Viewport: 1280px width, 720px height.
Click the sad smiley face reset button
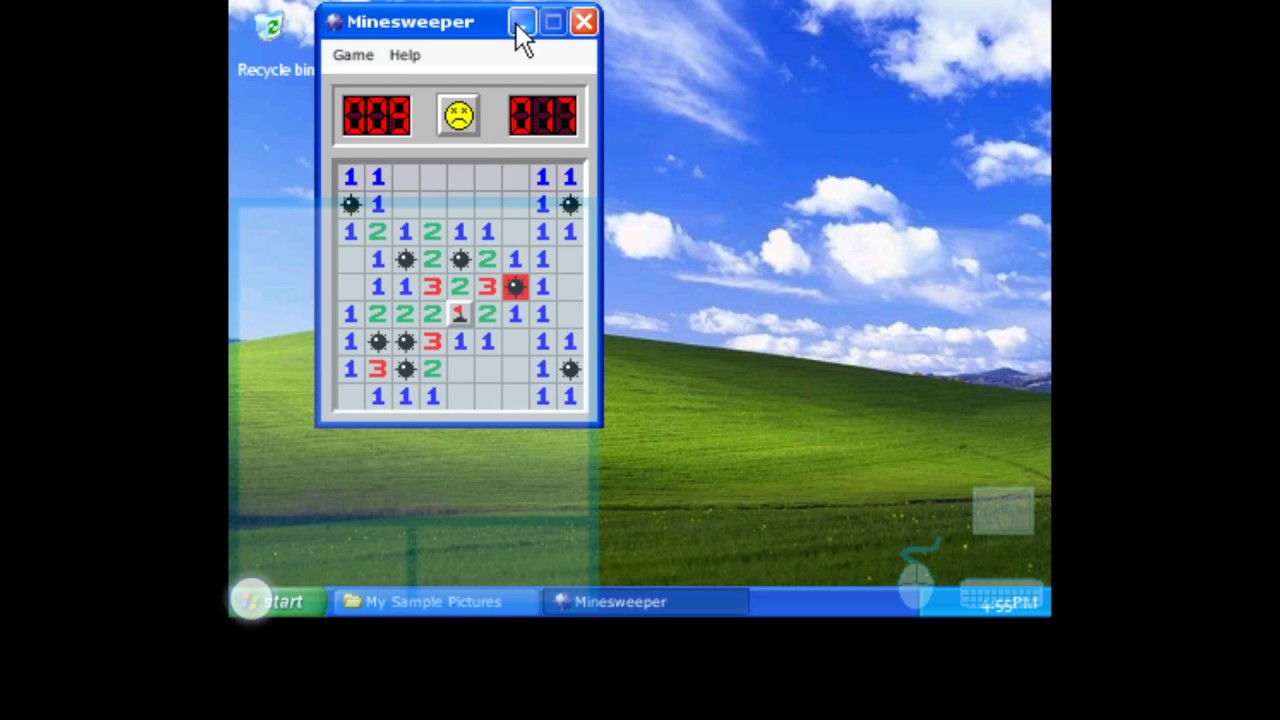point(458,115)
